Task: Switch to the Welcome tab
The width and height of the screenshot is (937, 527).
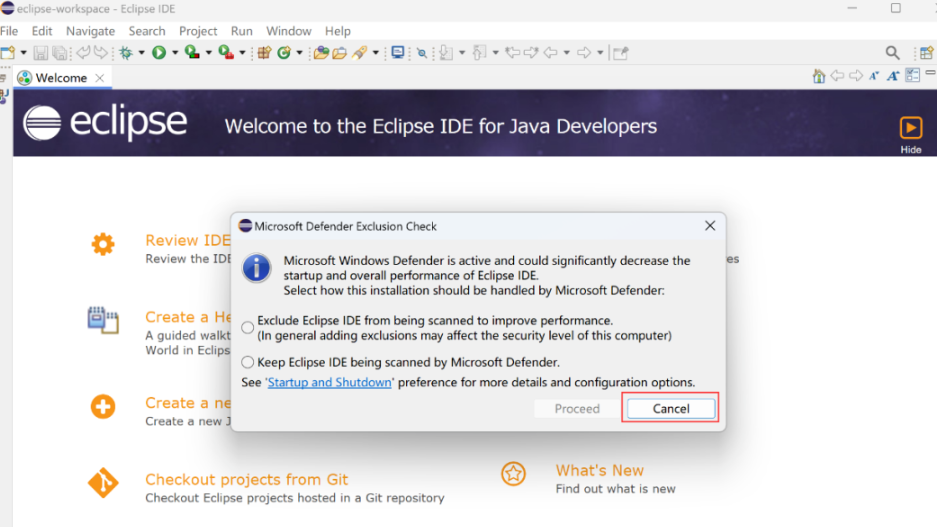Action: tap(61, 78)
